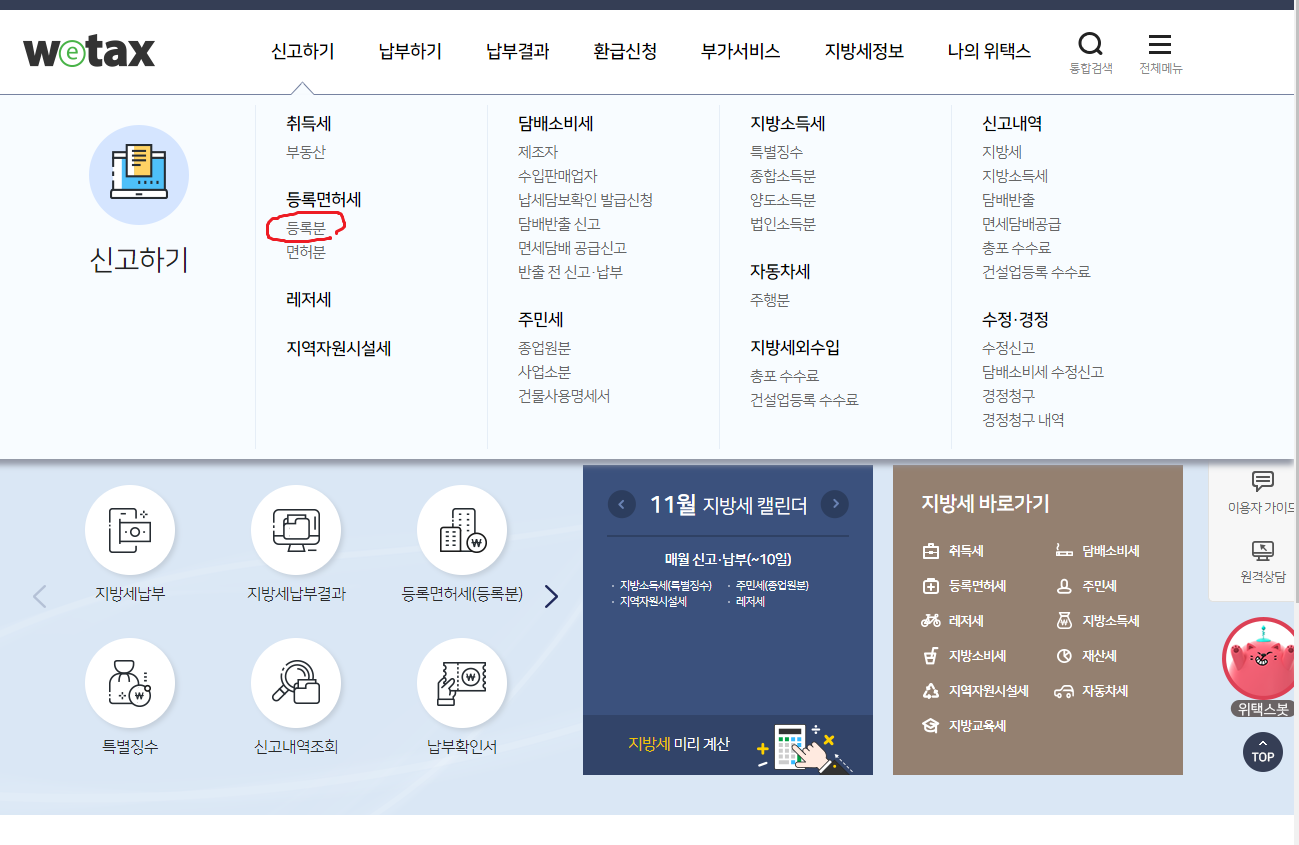The width and height of the screenshot is (1299, 845).
Task: Open 지방교육세 in 지방세 바로가기
Action: point(964,726)
